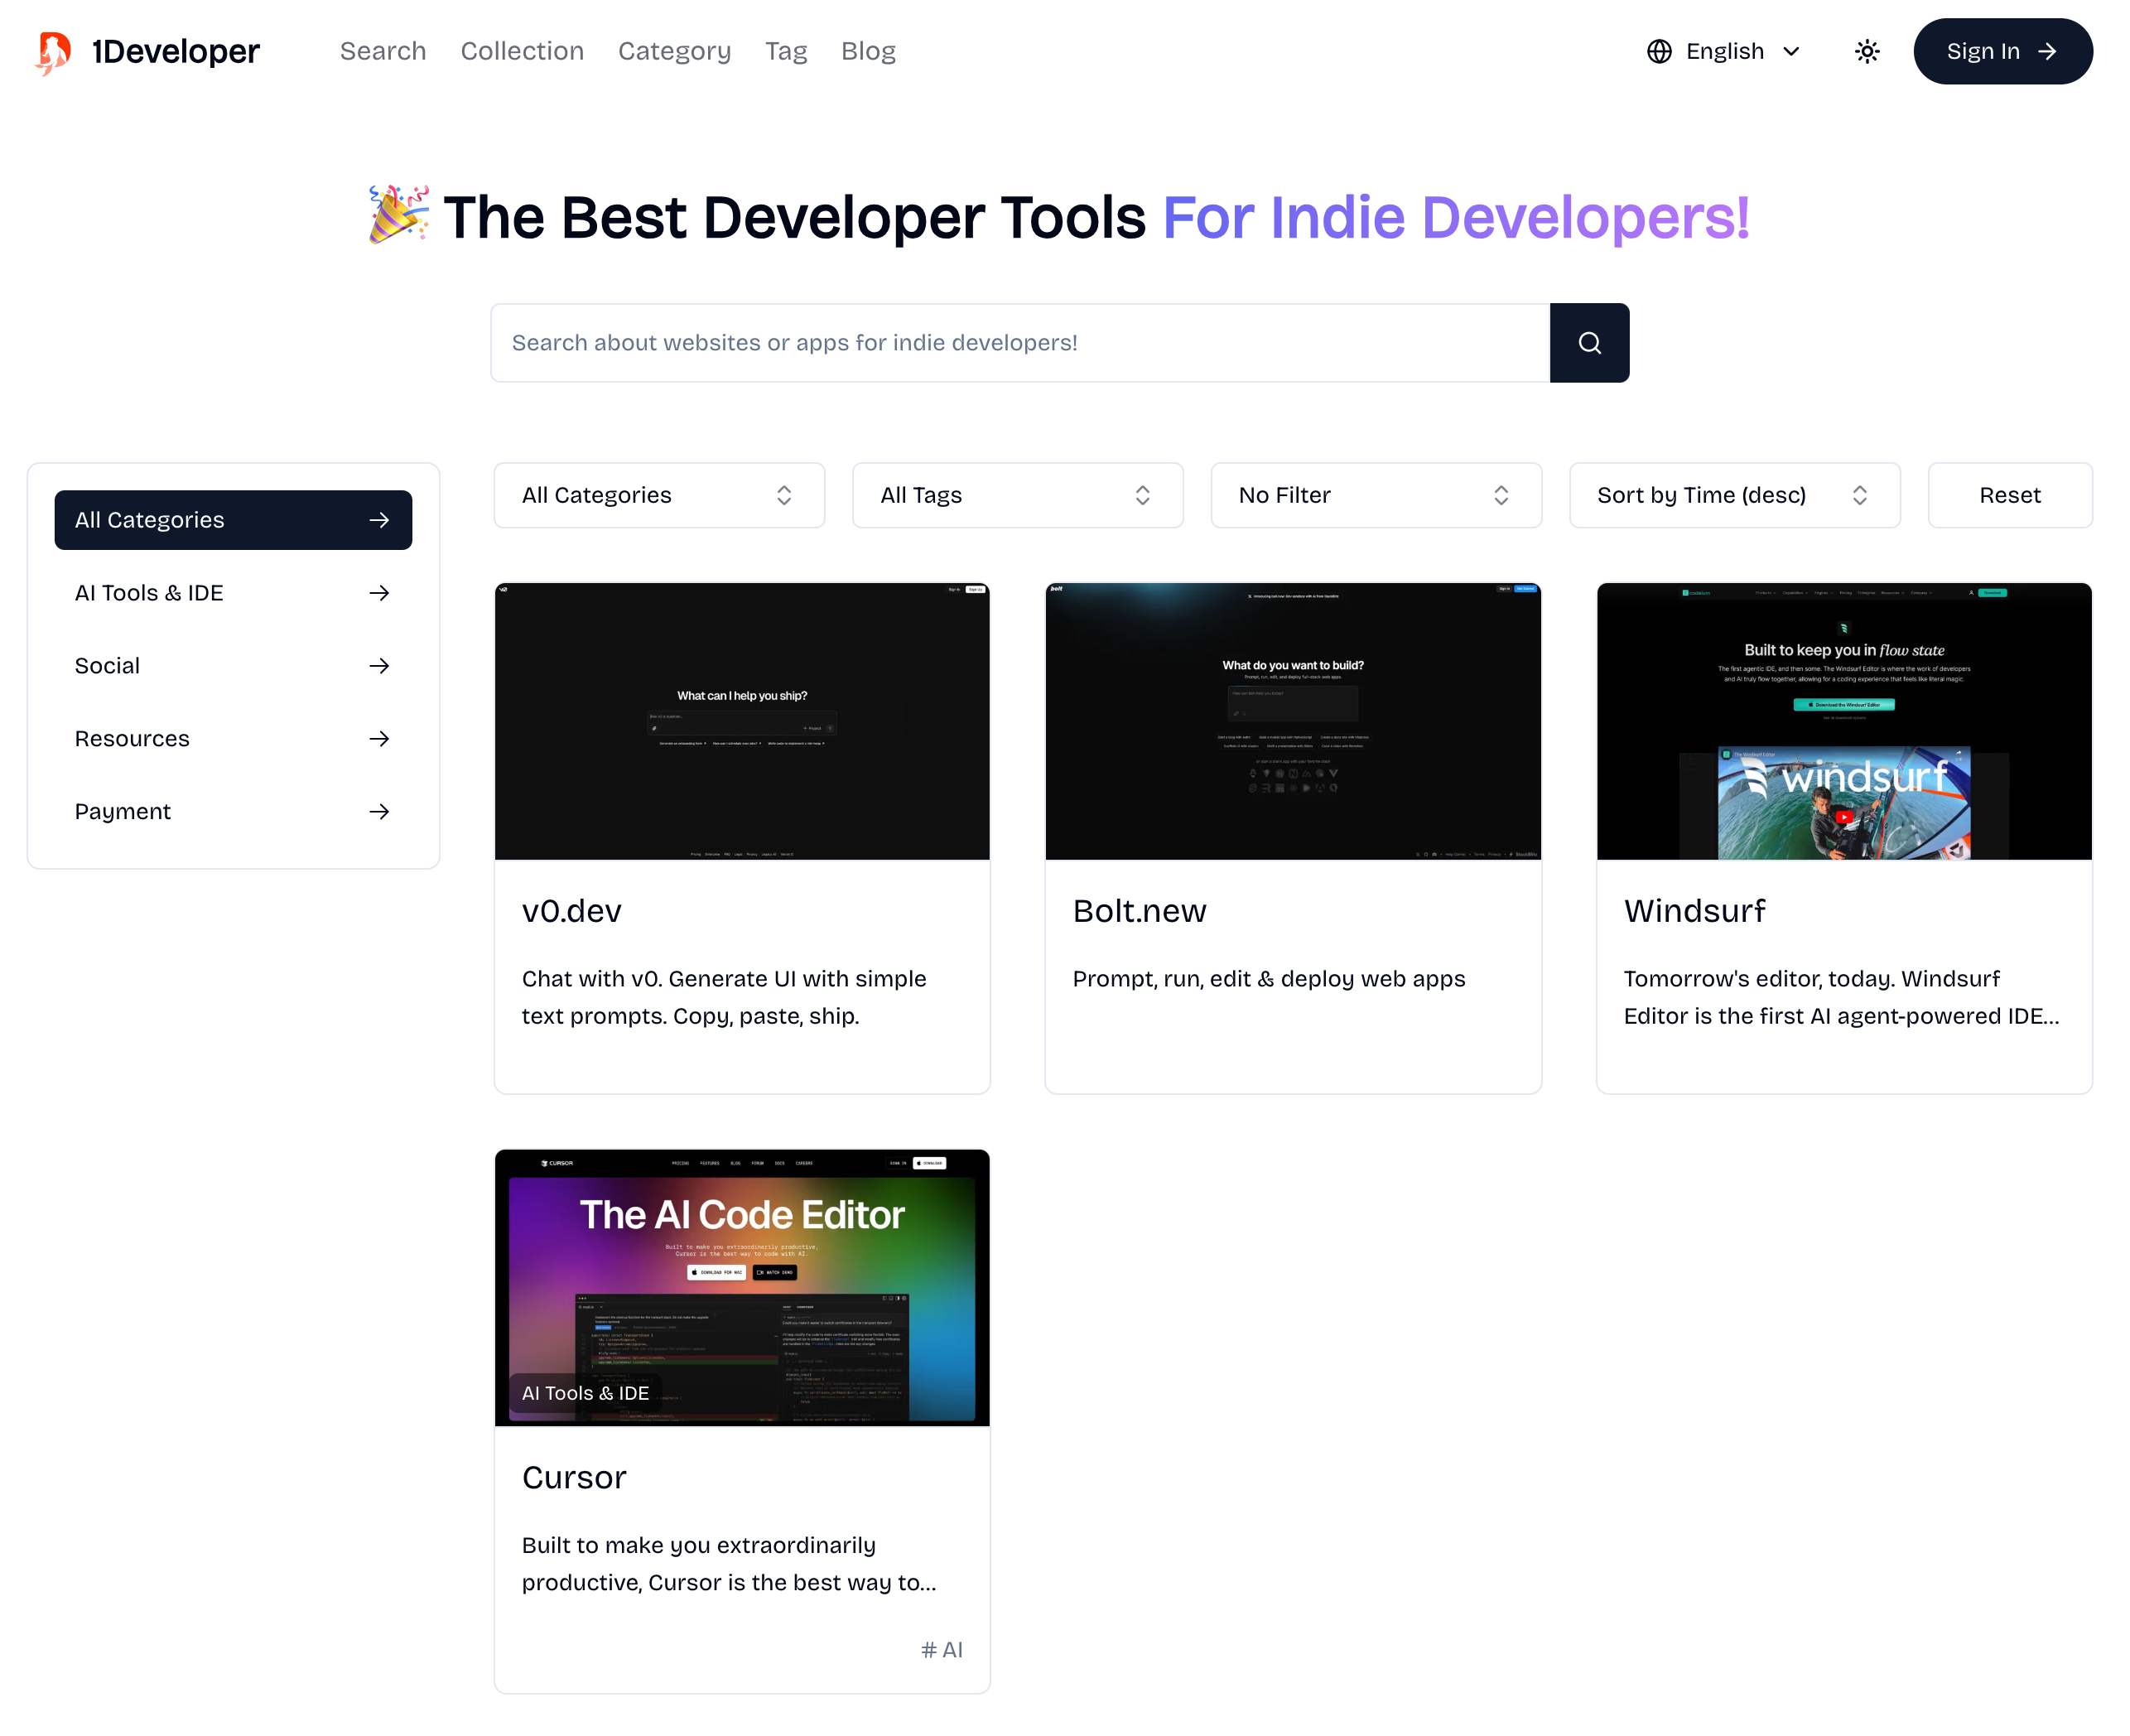Click the arrow next to Resources
2130x1736 pixels.
coord(378,739)
